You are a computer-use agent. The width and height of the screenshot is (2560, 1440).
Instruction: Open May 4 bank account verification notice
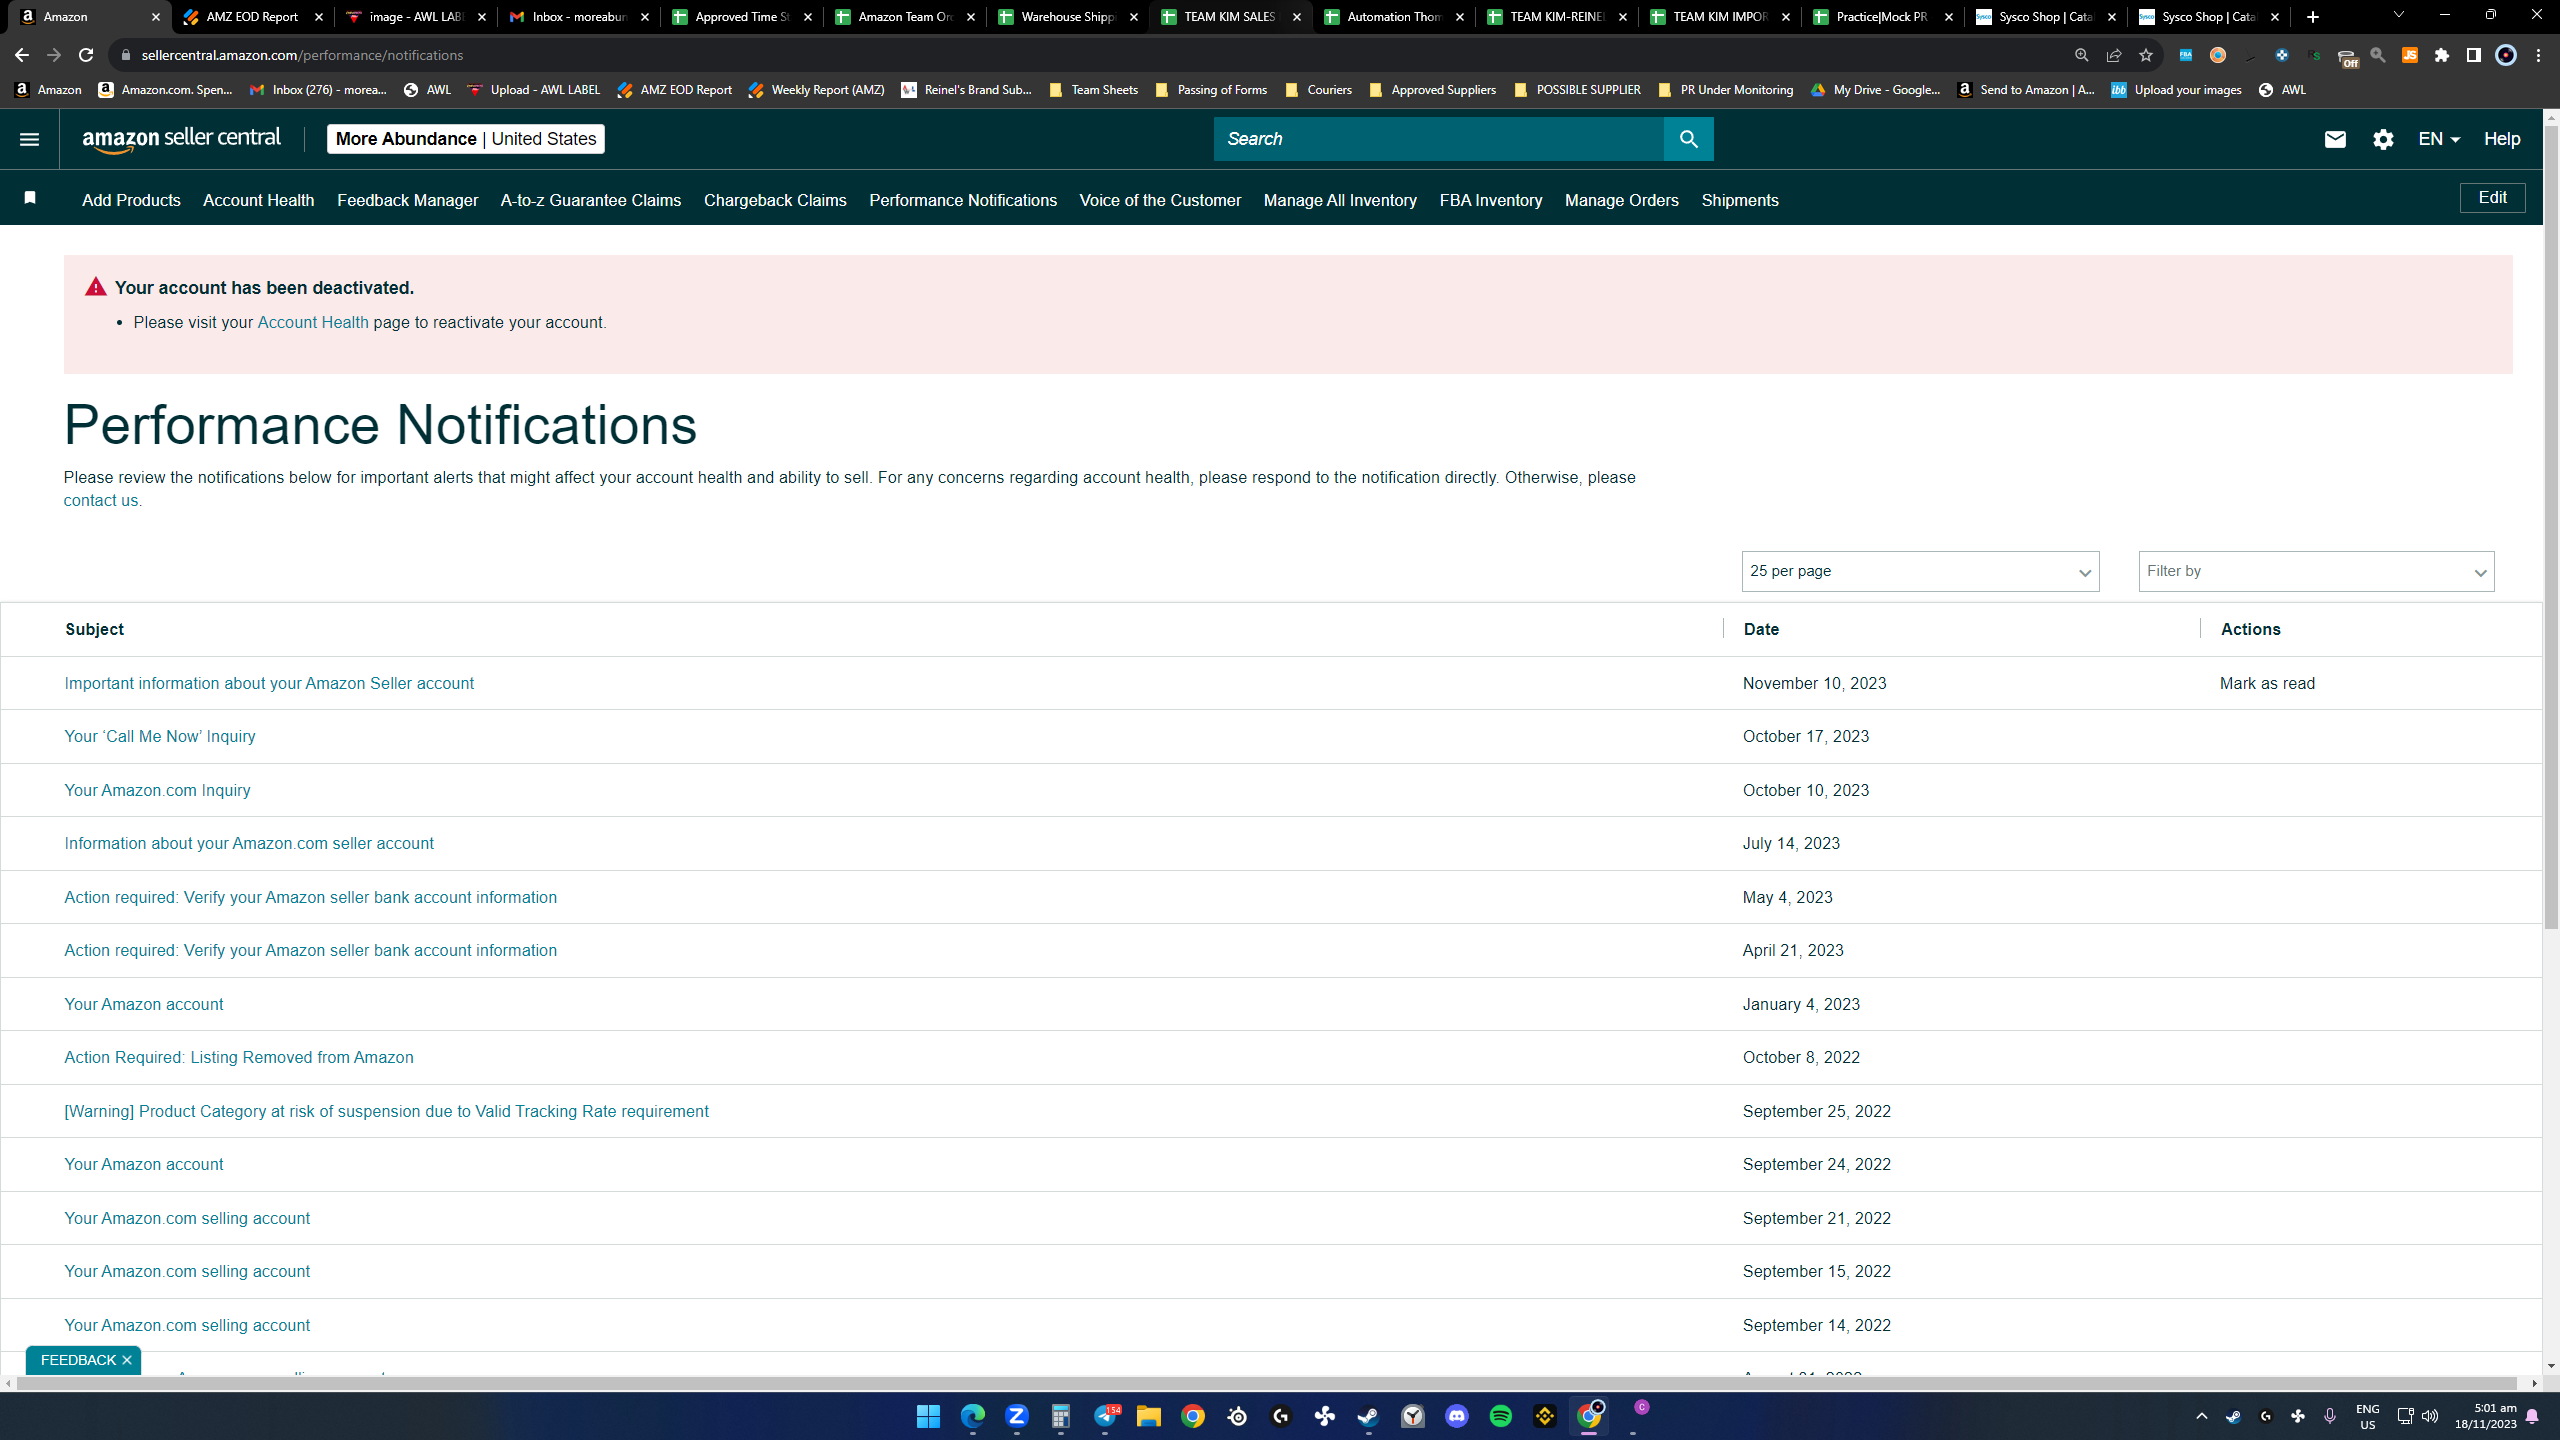click(311, 897)
